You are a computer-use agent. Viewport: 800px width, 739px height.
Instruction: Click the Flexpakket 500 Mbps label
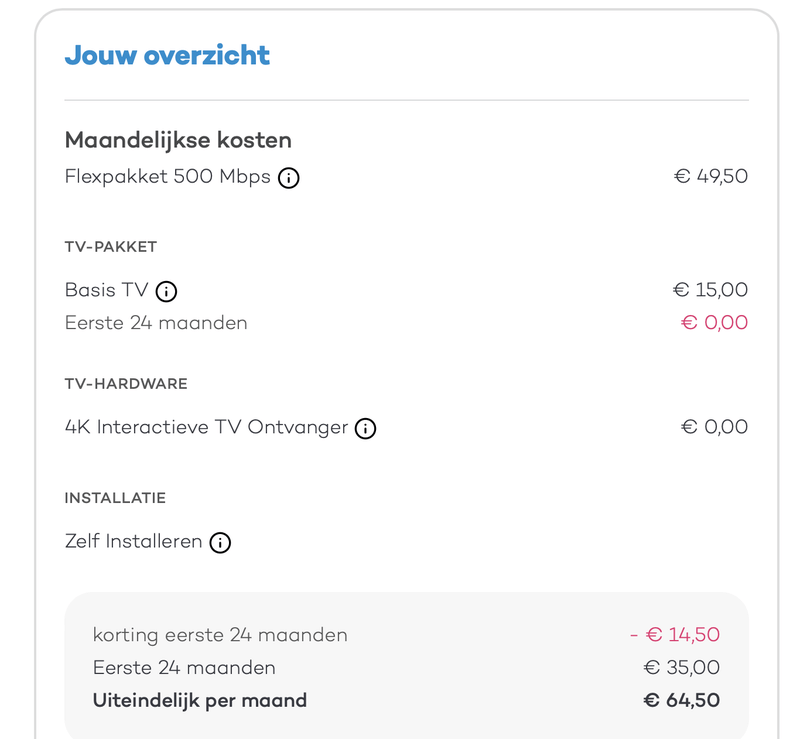tap(167, 177)
